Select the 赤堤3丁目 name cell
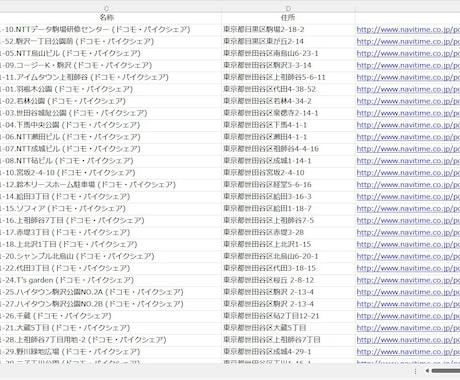Image resolution: width=460 pixels, height=380 pixels. pyautogui.click(x=111, y=232)
